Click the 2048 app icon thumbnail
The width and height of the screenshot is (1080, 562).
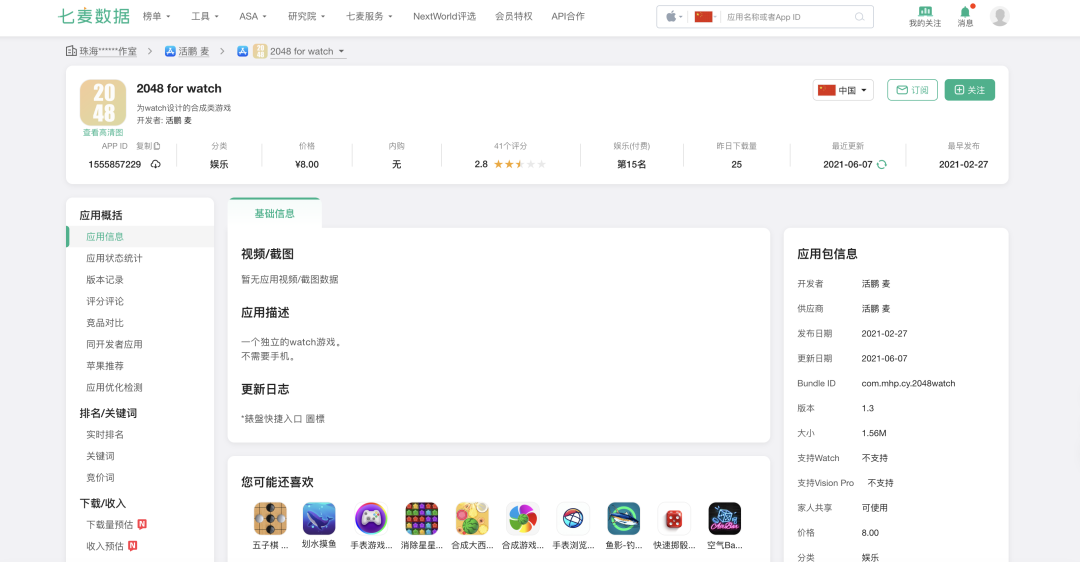[x=103, y=103]
